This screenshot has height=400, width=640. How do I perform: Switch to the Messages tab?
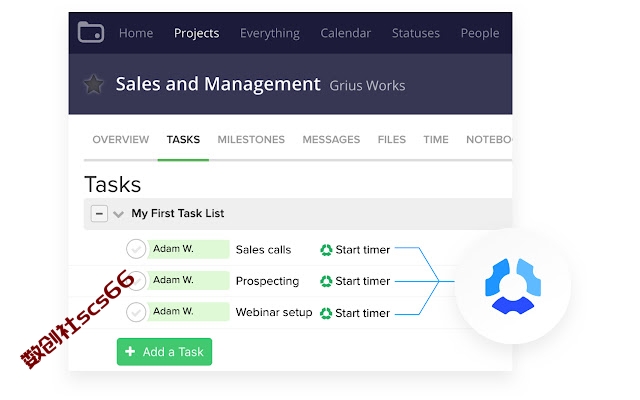[331, 140]
